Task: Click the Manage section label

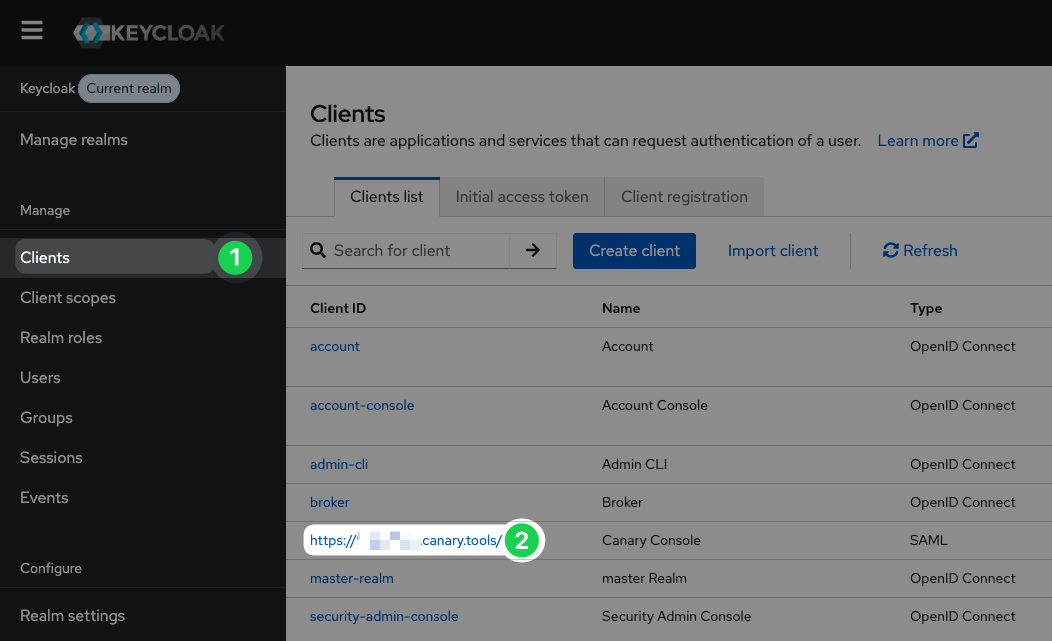Action: 45,210
